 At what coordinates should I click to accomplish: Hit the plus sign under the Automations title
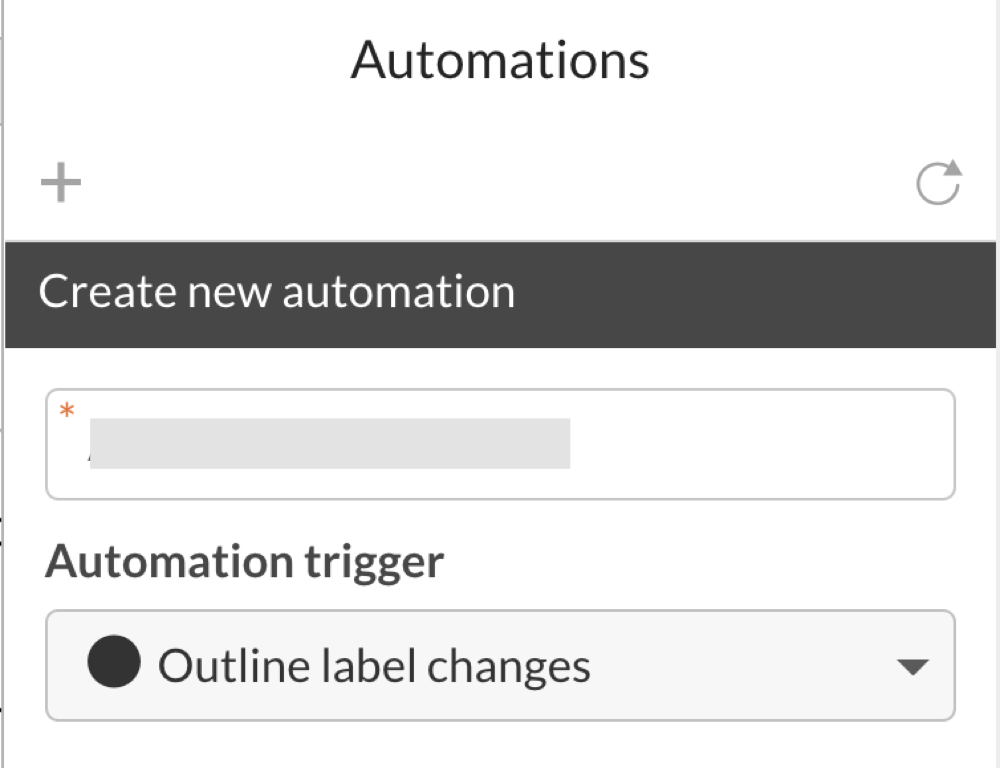60,181
